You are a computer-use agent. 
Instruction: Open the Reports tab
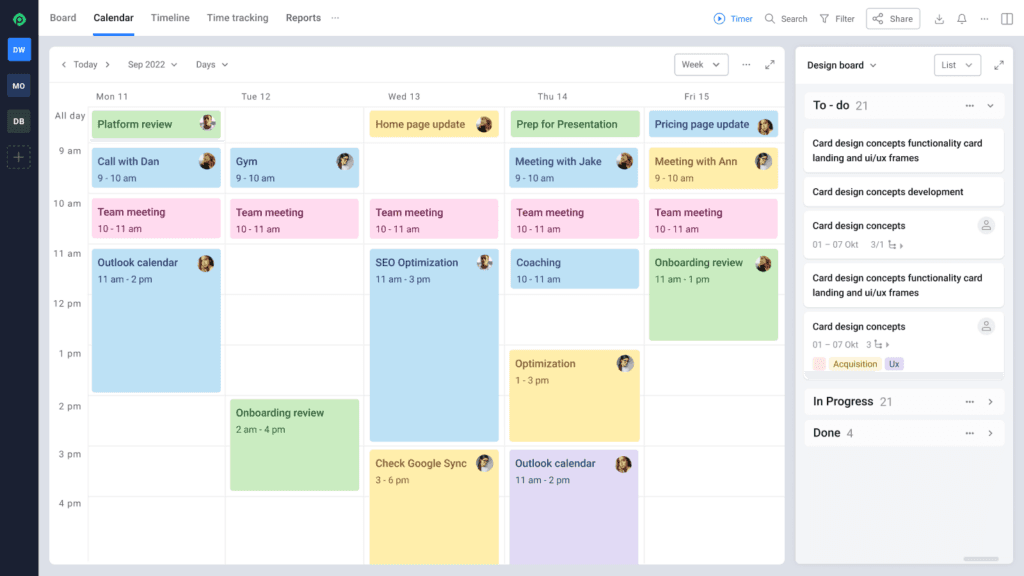[x=302, y=17]
